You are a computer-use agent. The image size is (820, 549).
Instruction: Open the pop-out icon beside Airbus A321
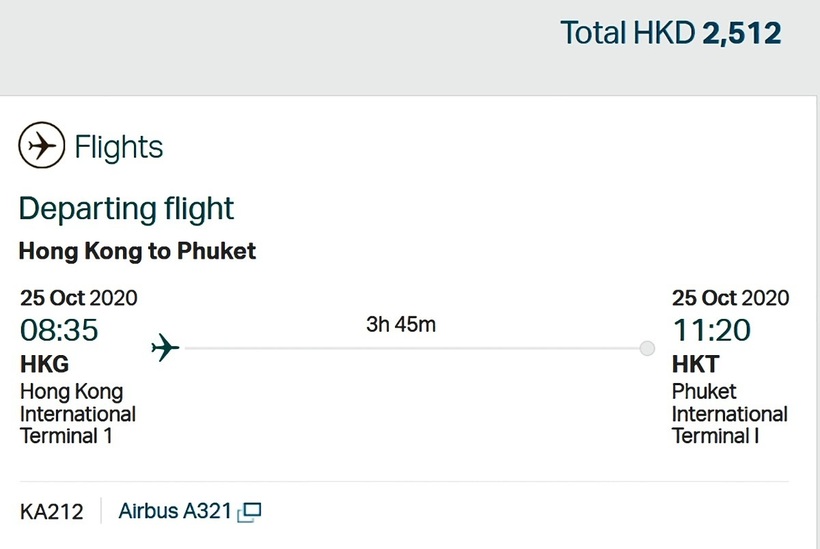coord(250,512)
